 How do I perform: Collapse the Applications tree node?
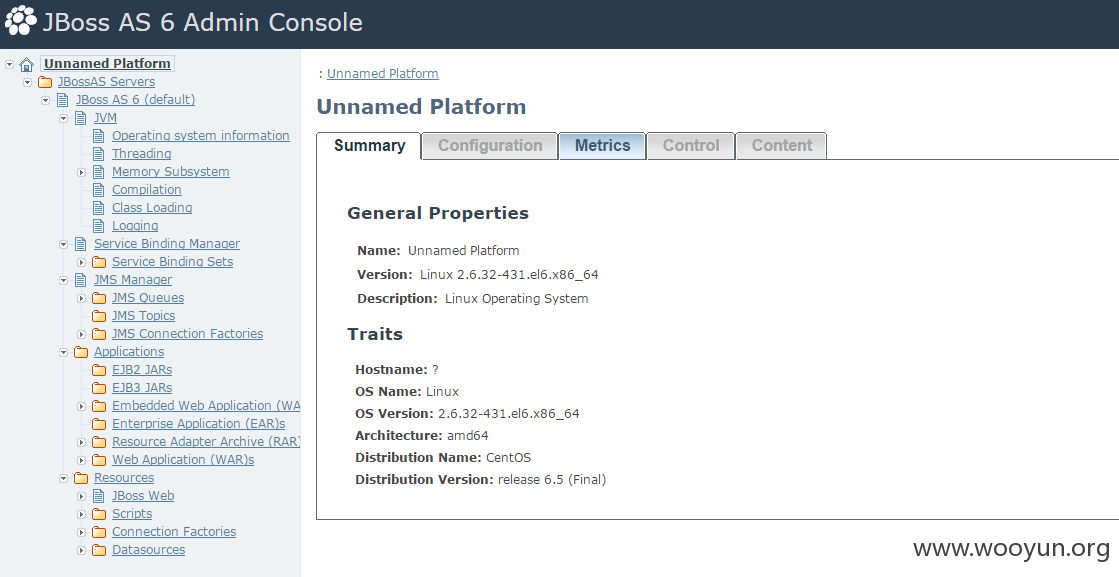point(63,352)
